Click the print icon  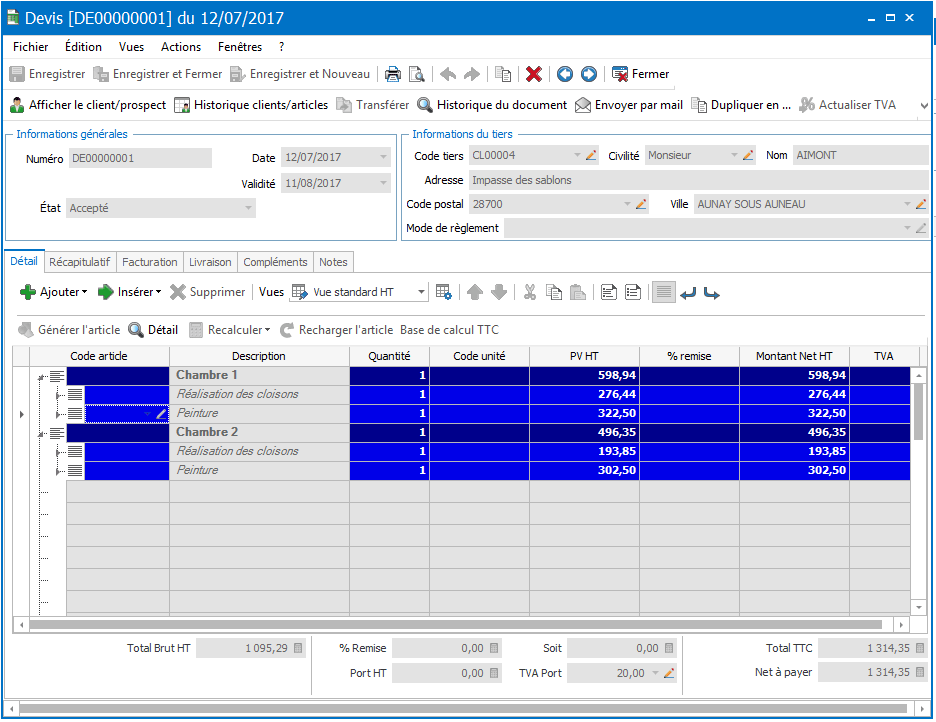point(393,74)
